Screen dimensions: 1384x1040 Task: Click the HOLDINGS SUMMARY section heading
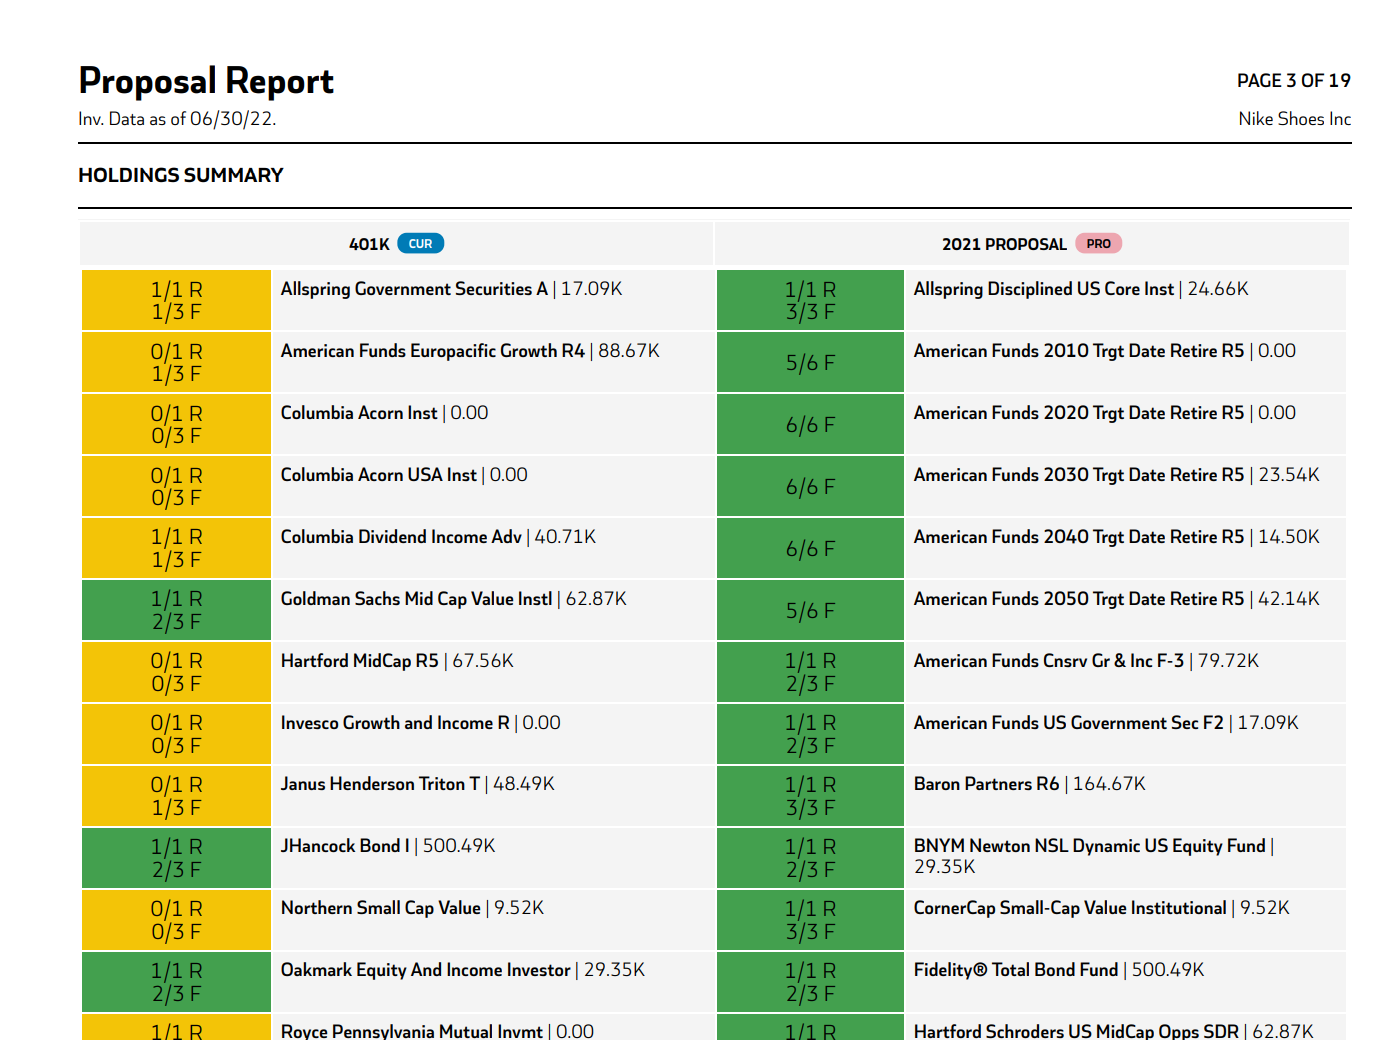(x=181, y=176)
